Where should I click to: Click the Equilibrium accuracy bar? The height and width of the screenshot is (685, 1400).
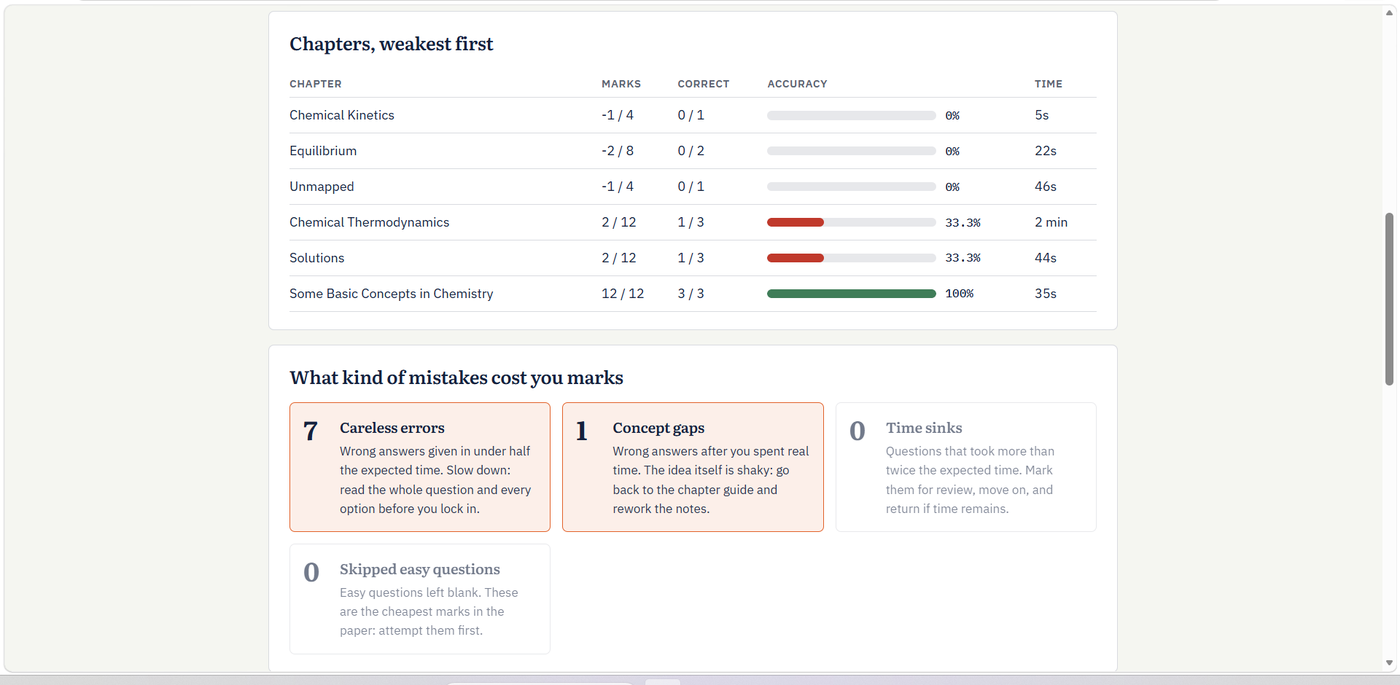pyautogui.click(x=851, y=151)
